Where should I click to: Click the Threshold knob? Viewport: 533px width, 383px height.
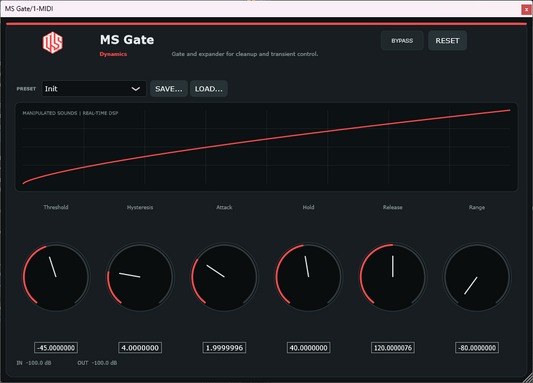pos(56,277)
